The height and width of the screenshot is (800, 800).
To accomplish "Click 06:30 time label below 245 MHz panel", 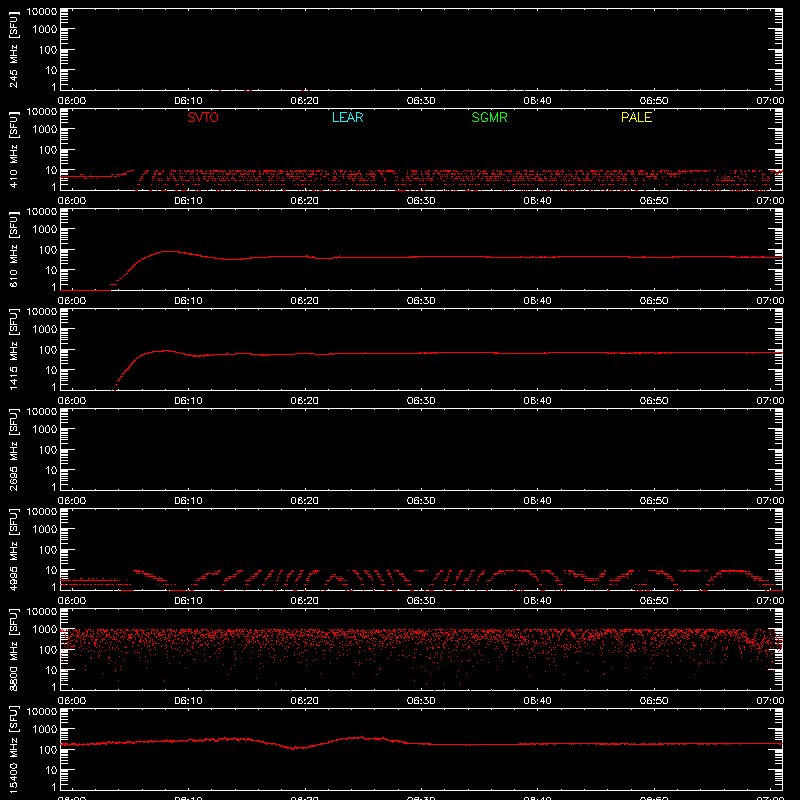I will [x=421, y=101].
